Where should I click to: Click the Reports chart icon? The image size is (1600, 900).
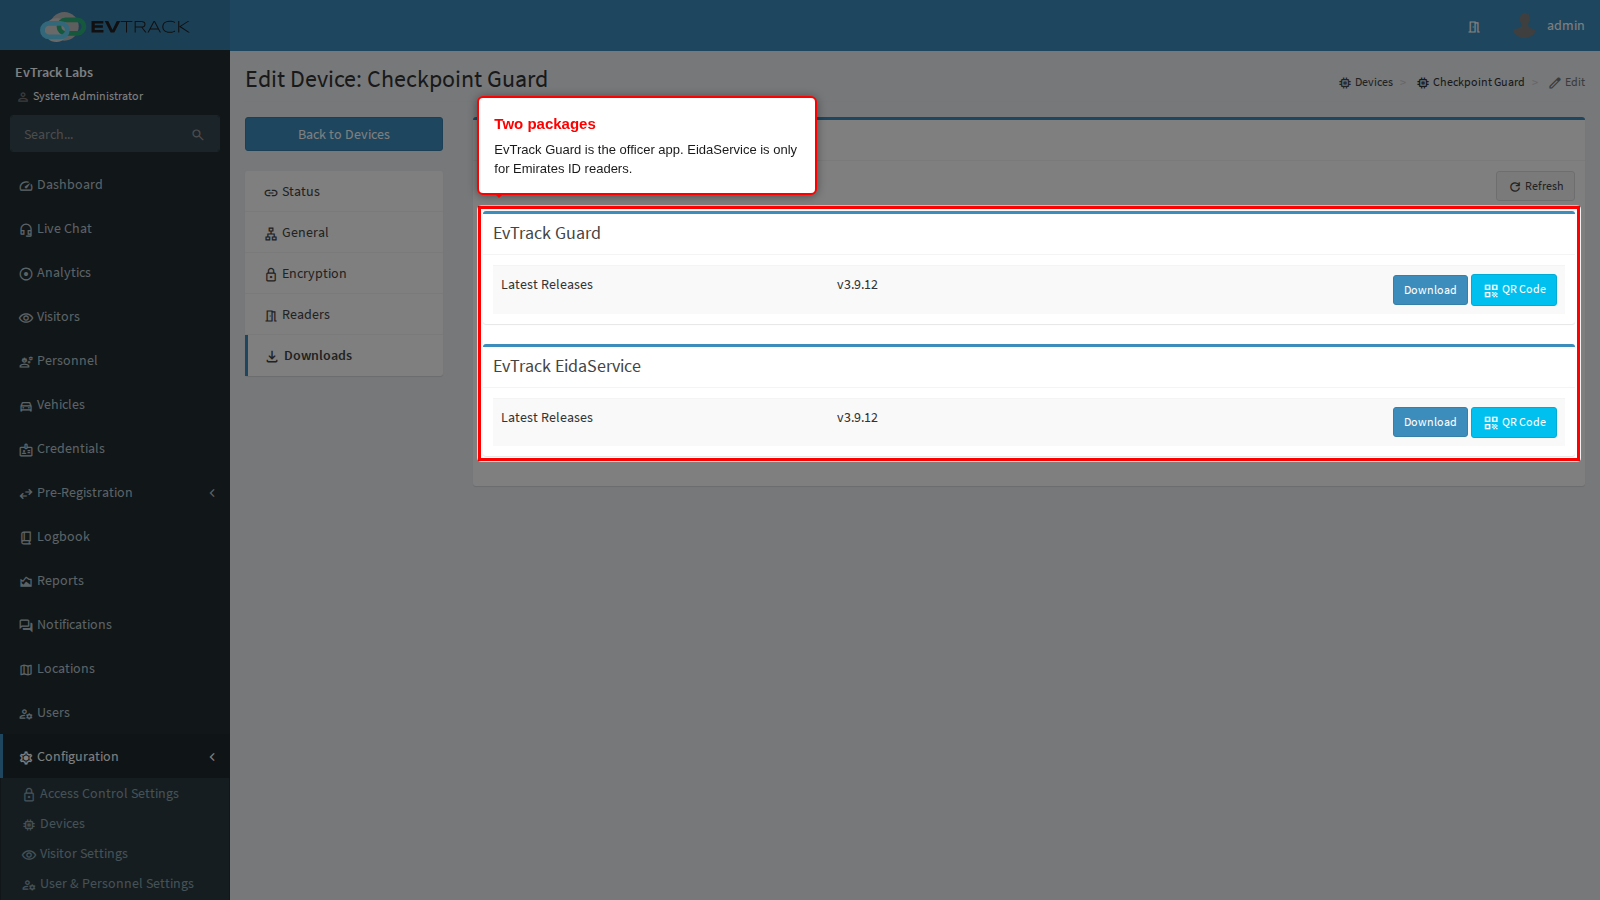(x=26, y=582)
